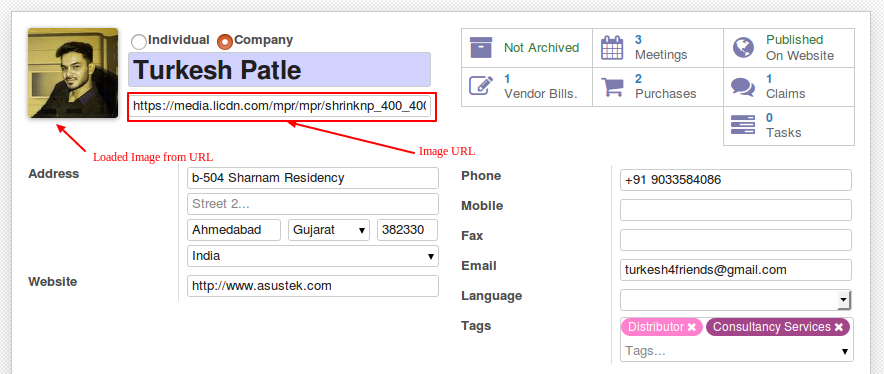Viewport: 884px width, 374px height.
Task: Click the contact profile photo
Action: tap(73, 73)
